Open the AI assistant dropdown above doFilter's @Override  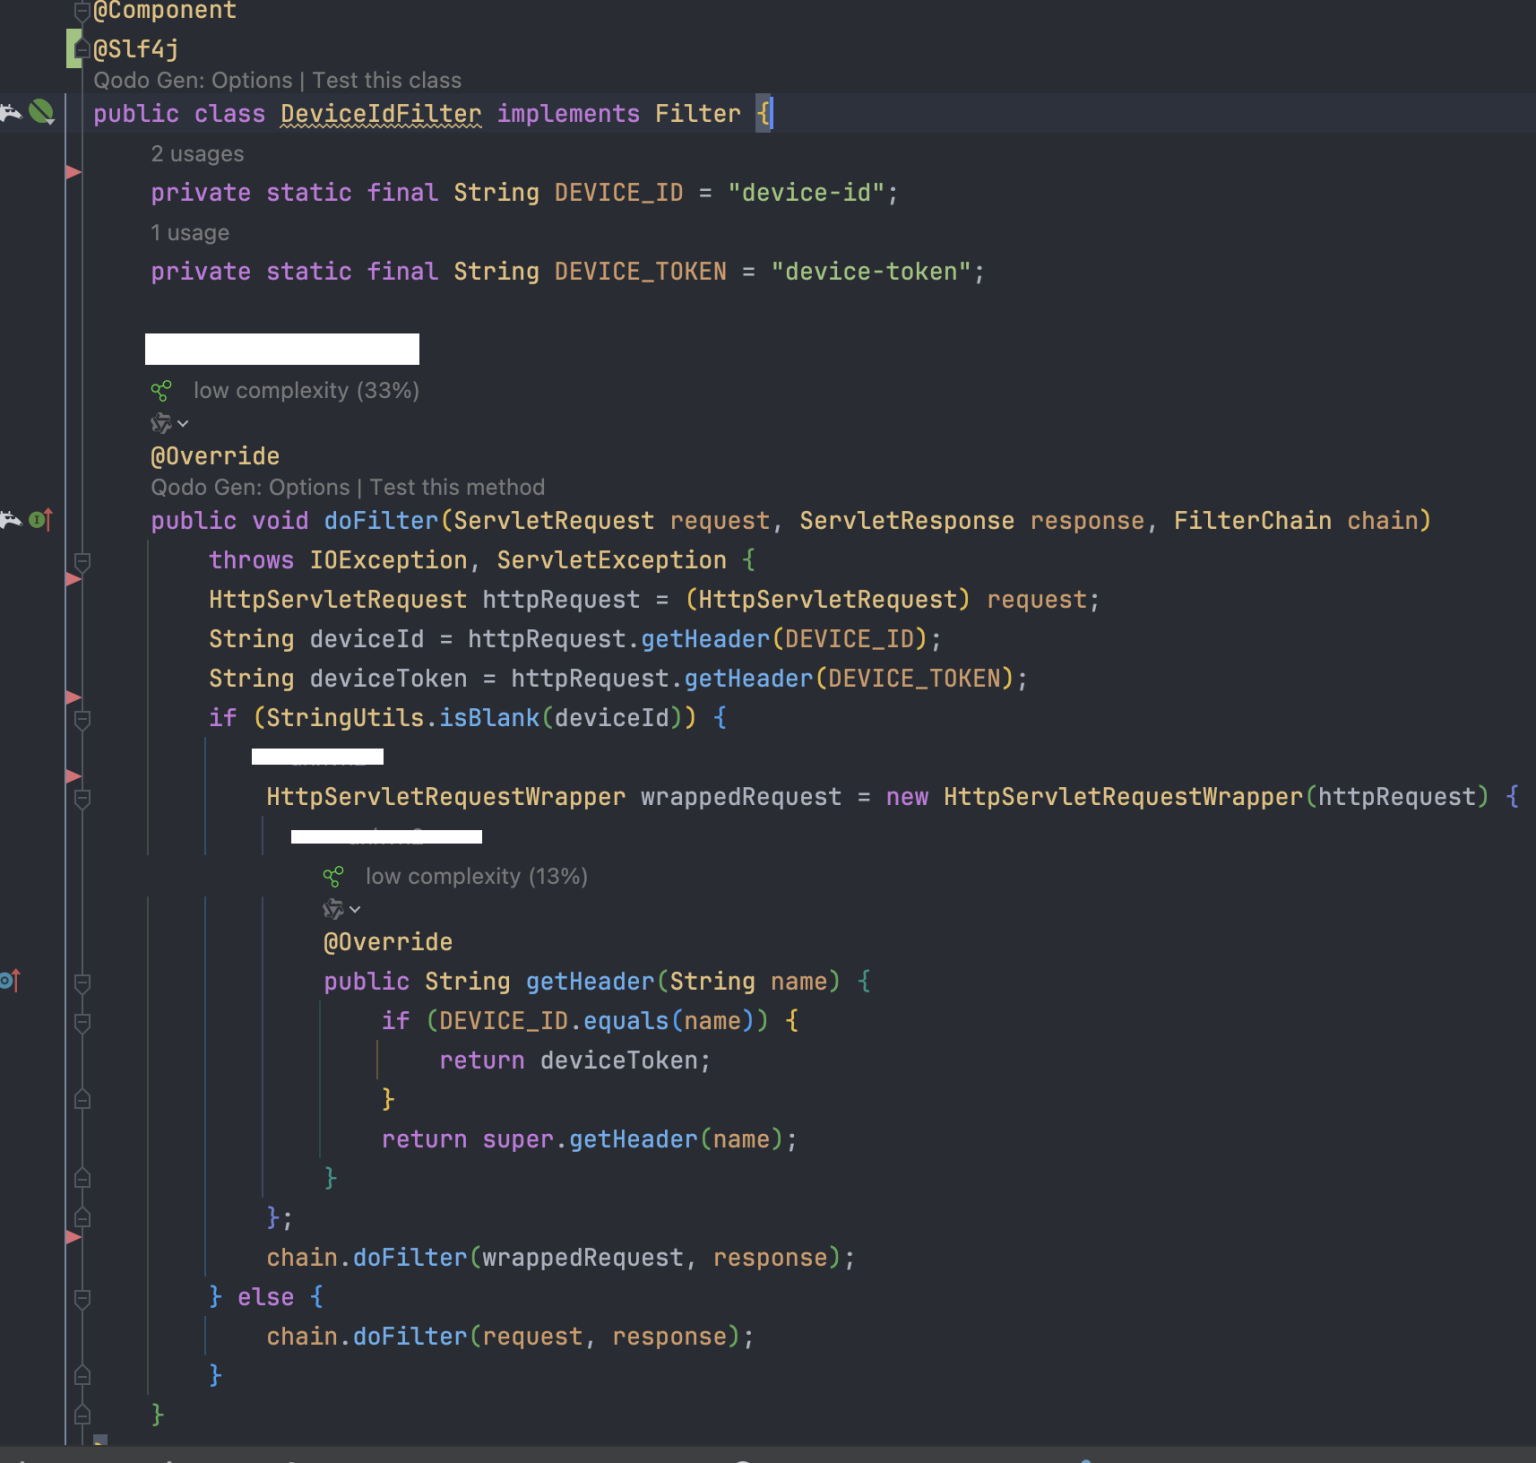coord(169,424)
